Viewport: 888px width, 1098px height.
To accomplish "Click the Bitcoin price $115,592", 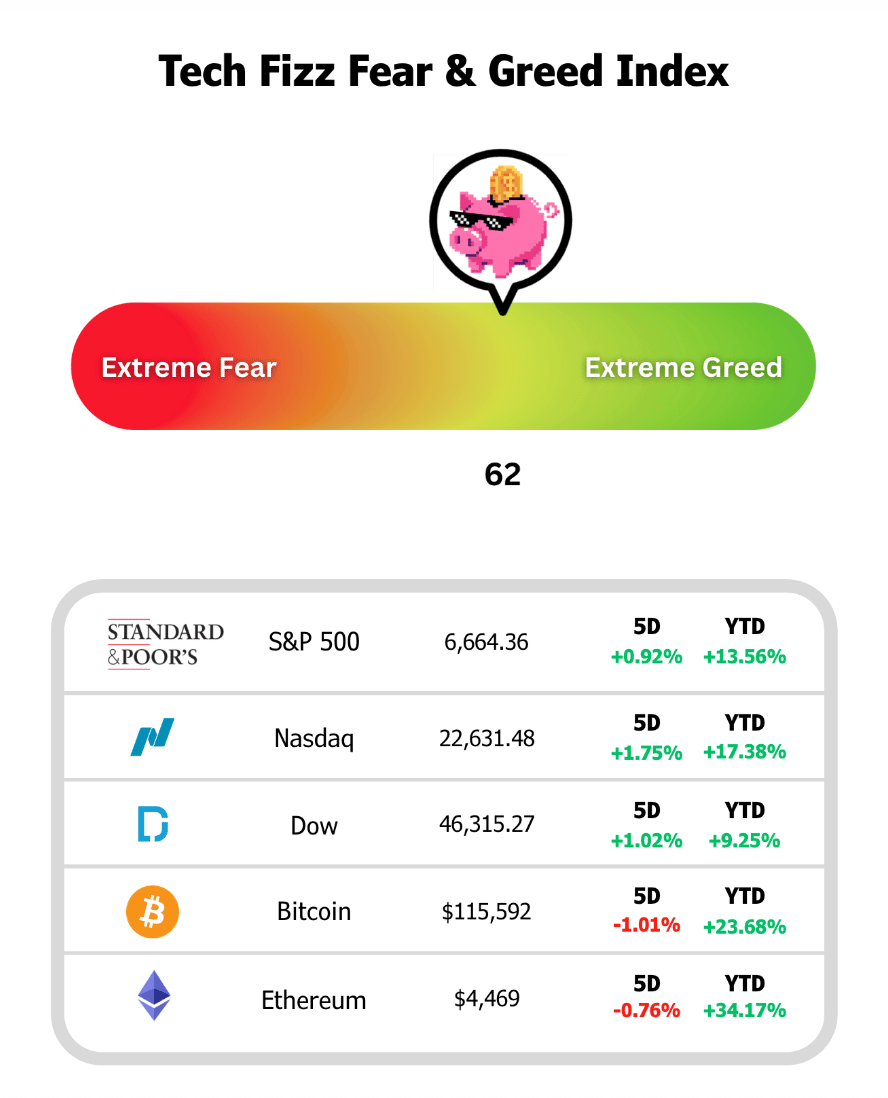I will (487, 912).
